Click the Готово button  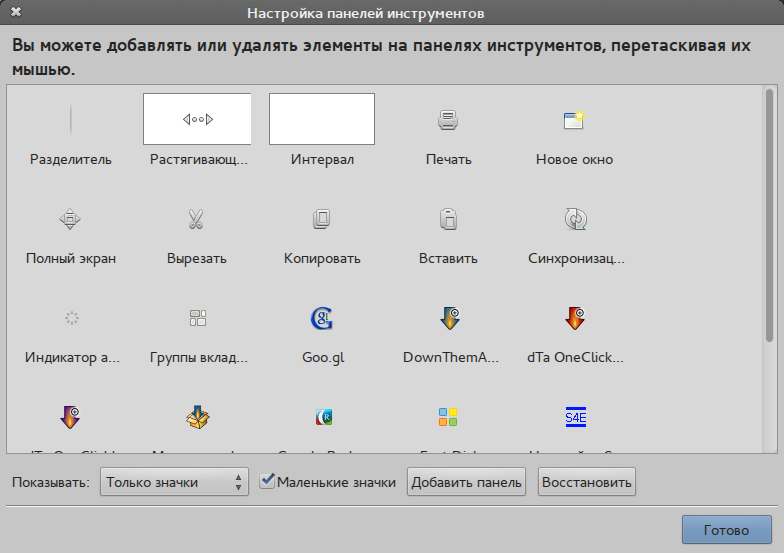[x=726, y=530]
